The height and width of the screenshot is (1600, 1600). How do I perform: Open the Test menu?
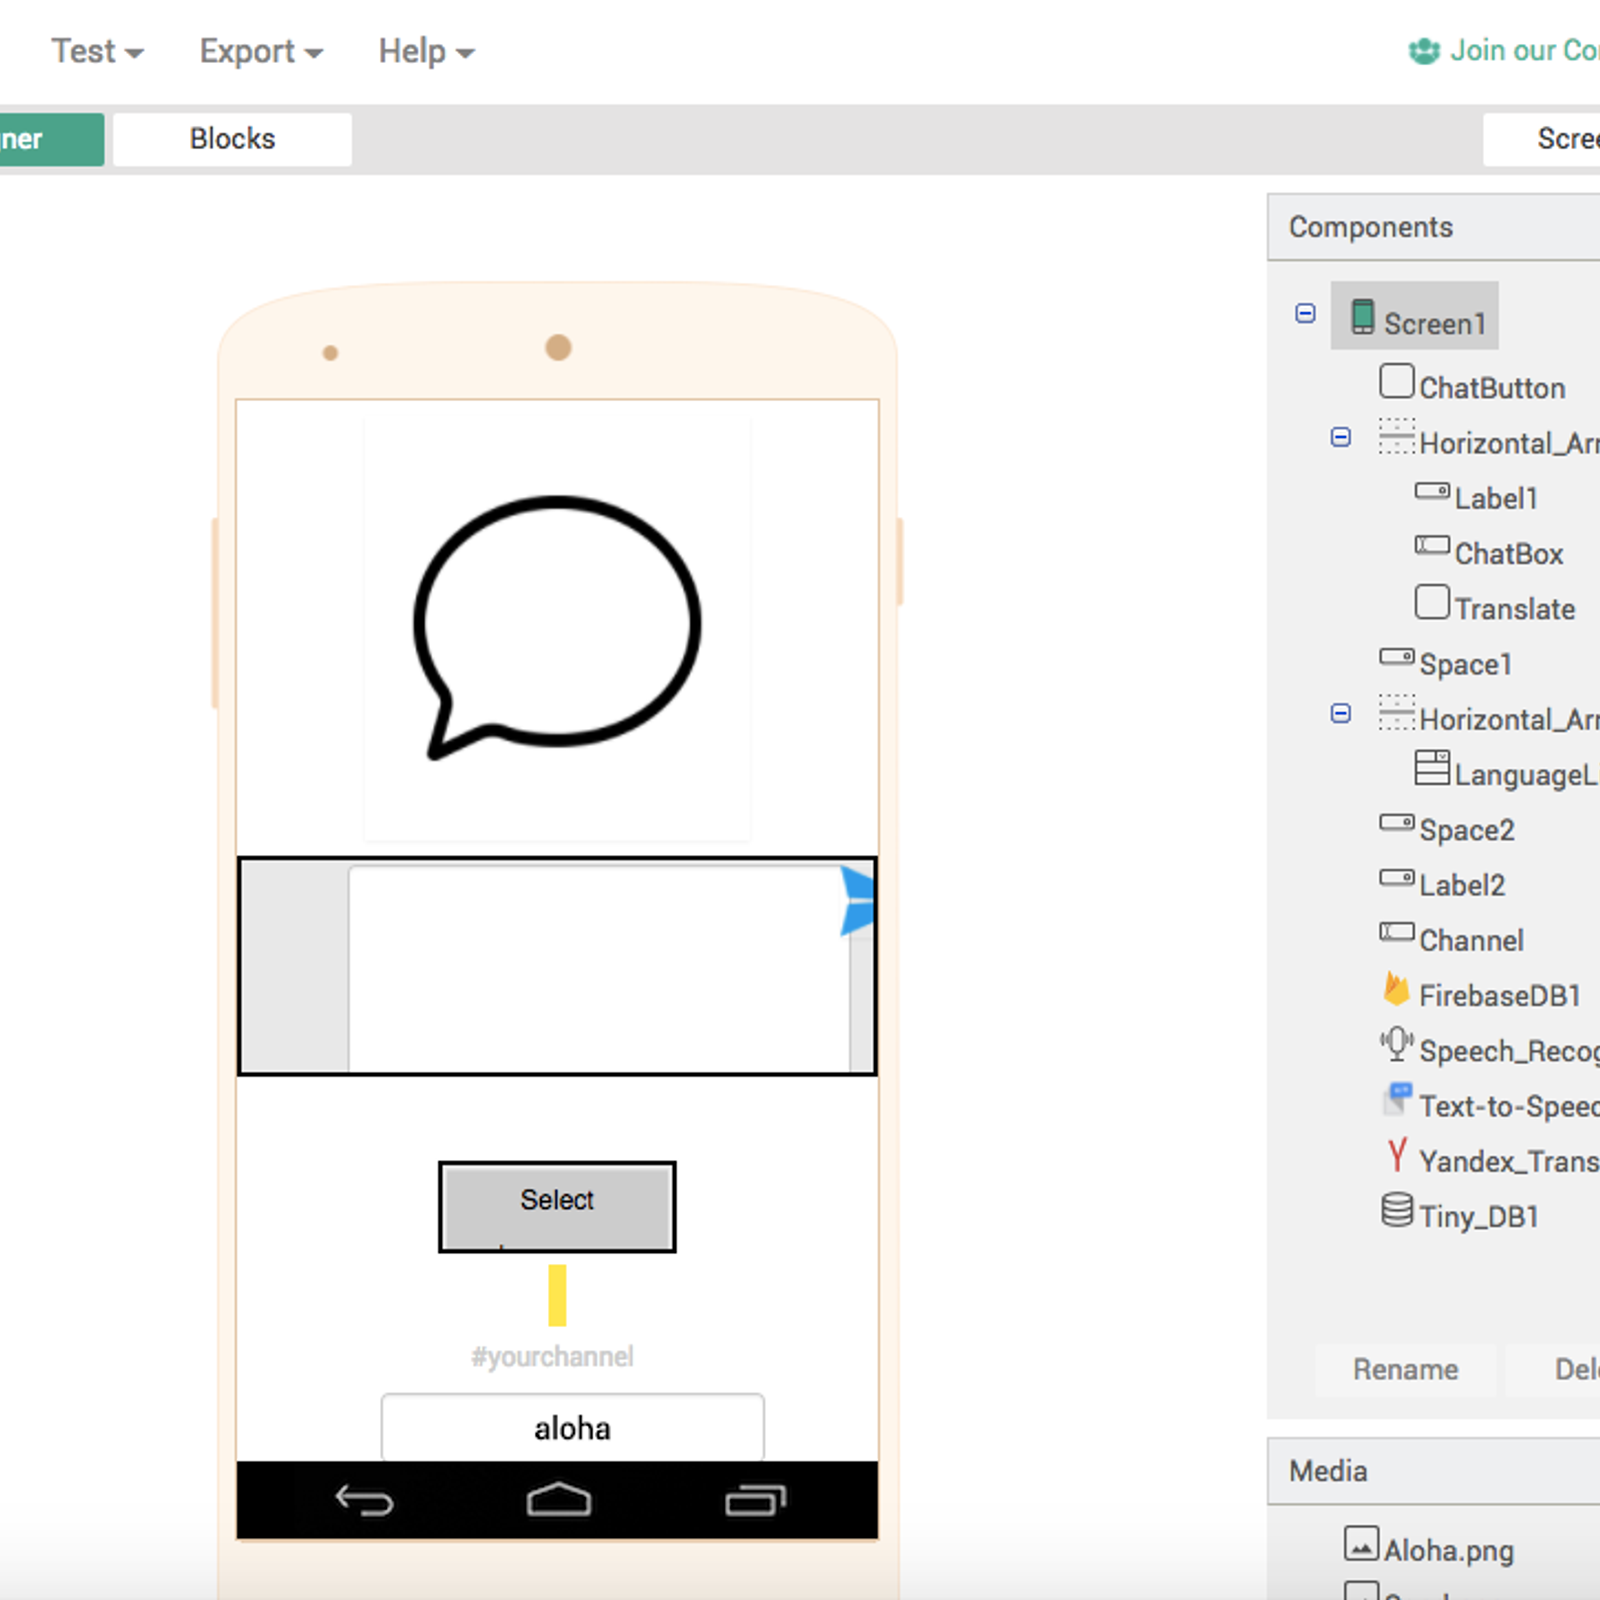(x=97, y=51)
